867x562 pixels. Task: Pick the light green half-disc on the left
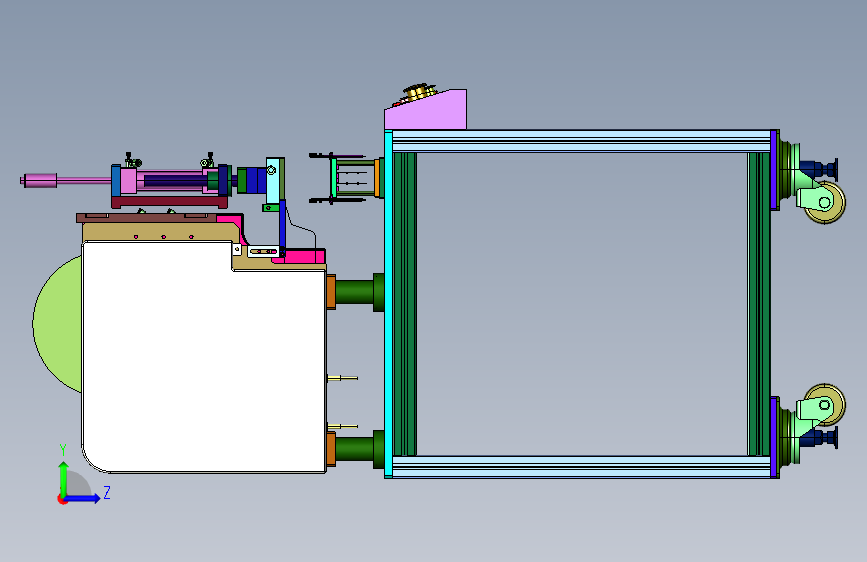[x=58, y=324]
